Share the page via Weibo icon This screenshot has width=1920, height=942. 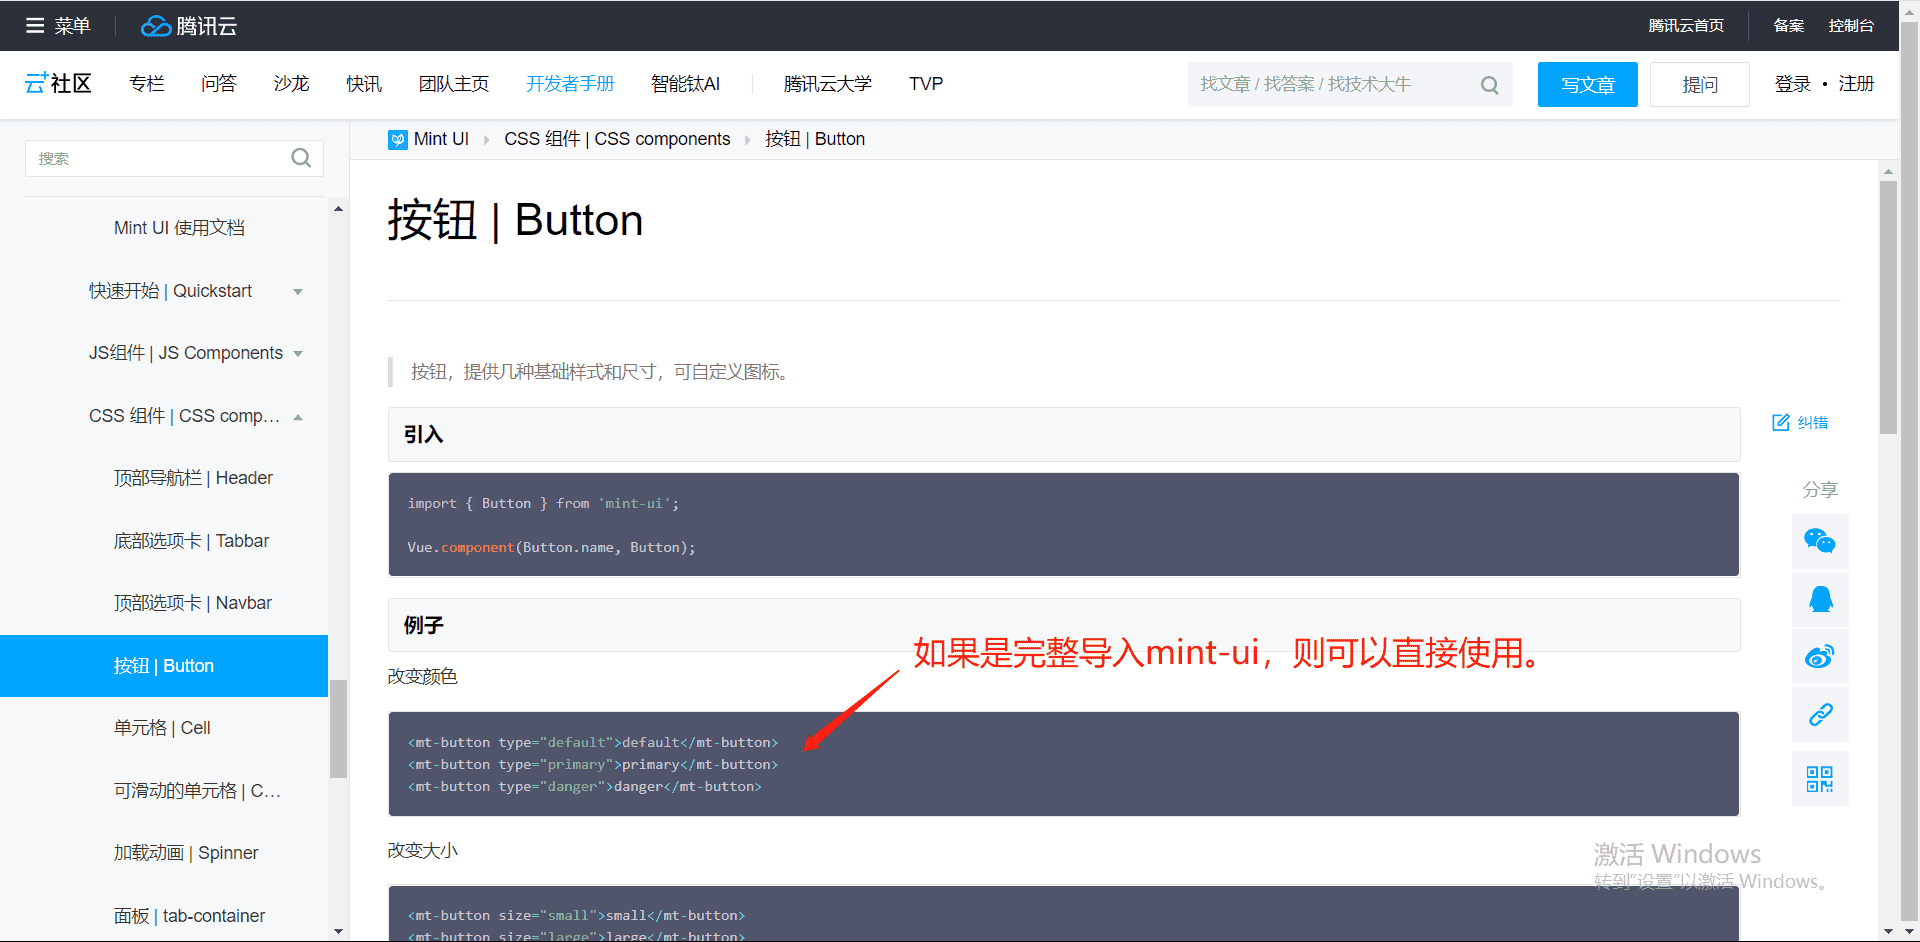coord(1820,657)
